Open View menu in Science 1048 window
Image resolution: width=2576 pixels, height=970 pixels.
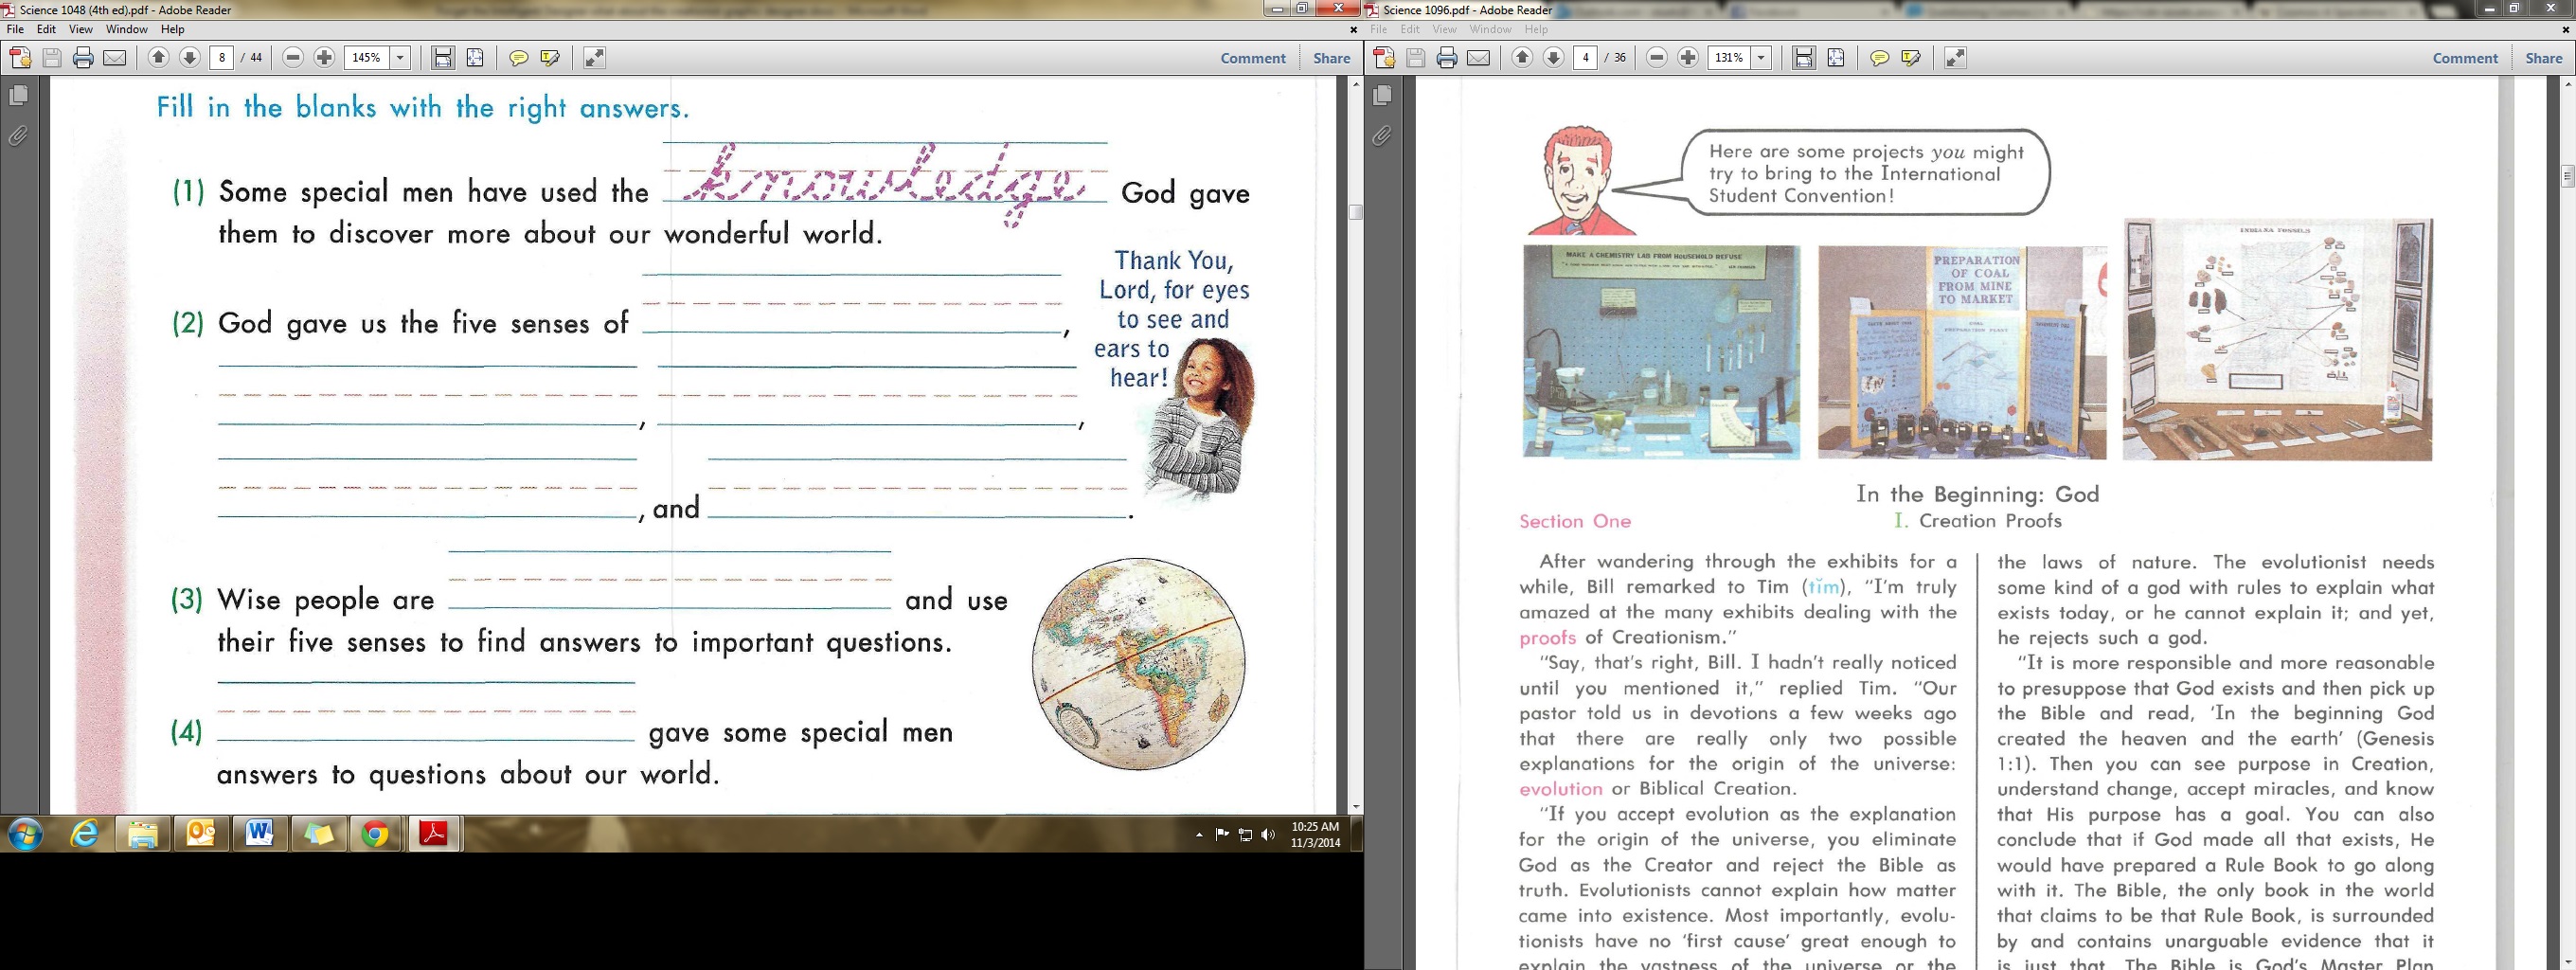click(80, 29)
